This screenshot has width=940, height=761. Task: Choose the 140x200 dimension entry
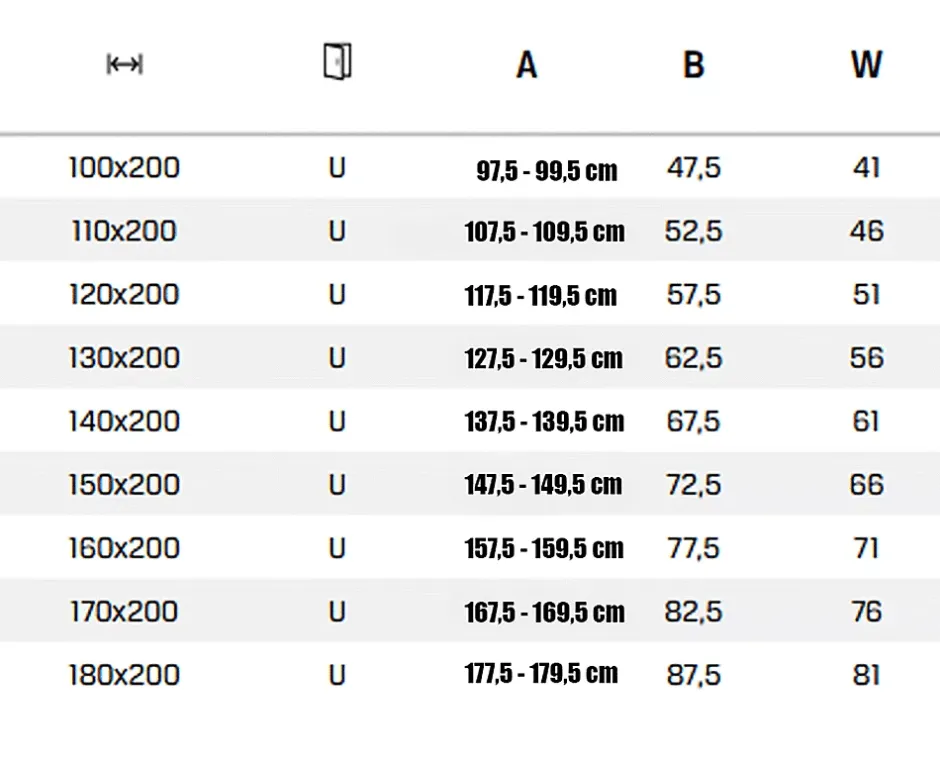point(124,422)
